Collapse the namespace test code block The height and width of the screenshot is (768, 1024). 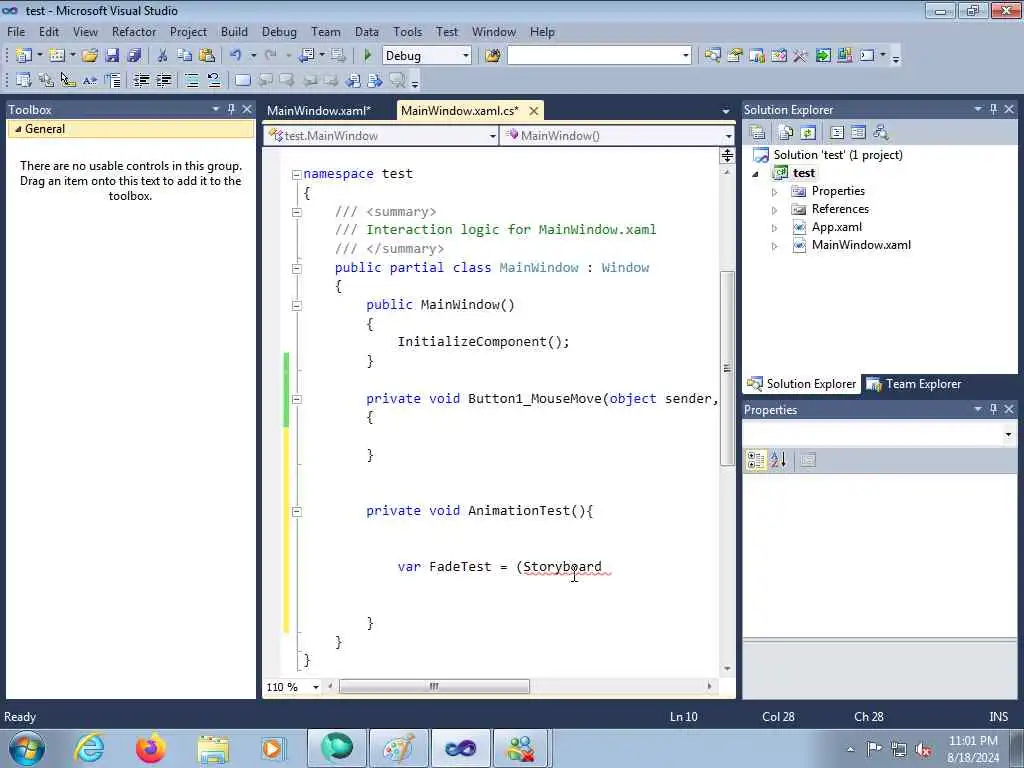[x=296, y=174]
